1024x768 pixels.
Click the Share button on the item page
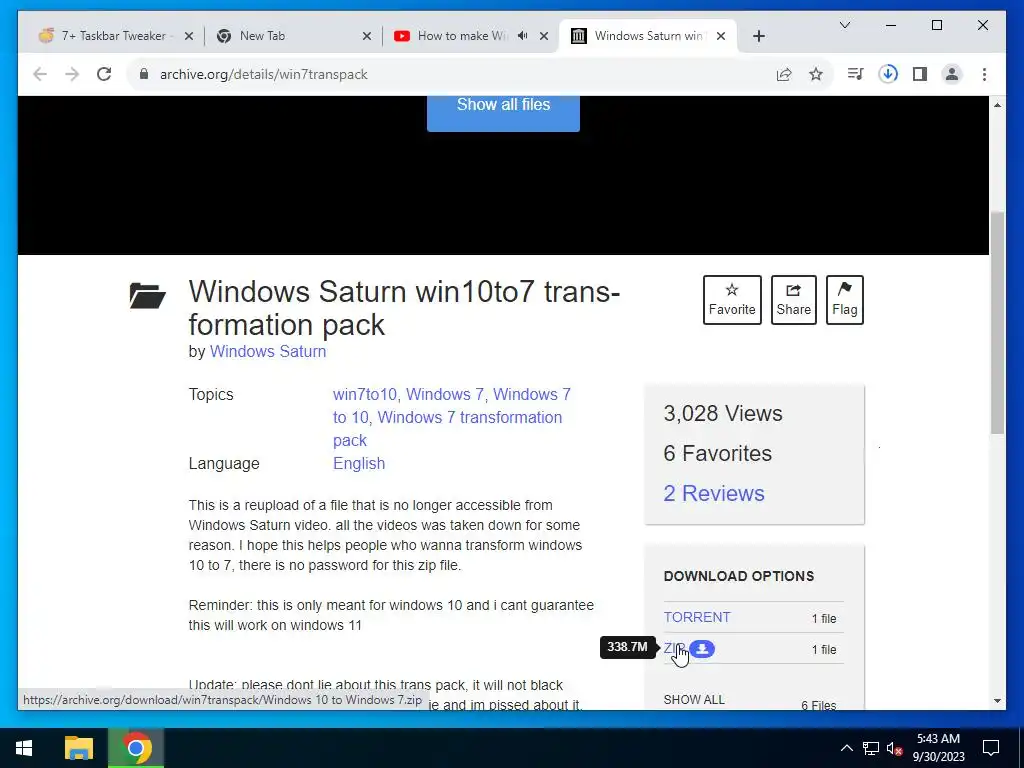(x=793, y=300)
